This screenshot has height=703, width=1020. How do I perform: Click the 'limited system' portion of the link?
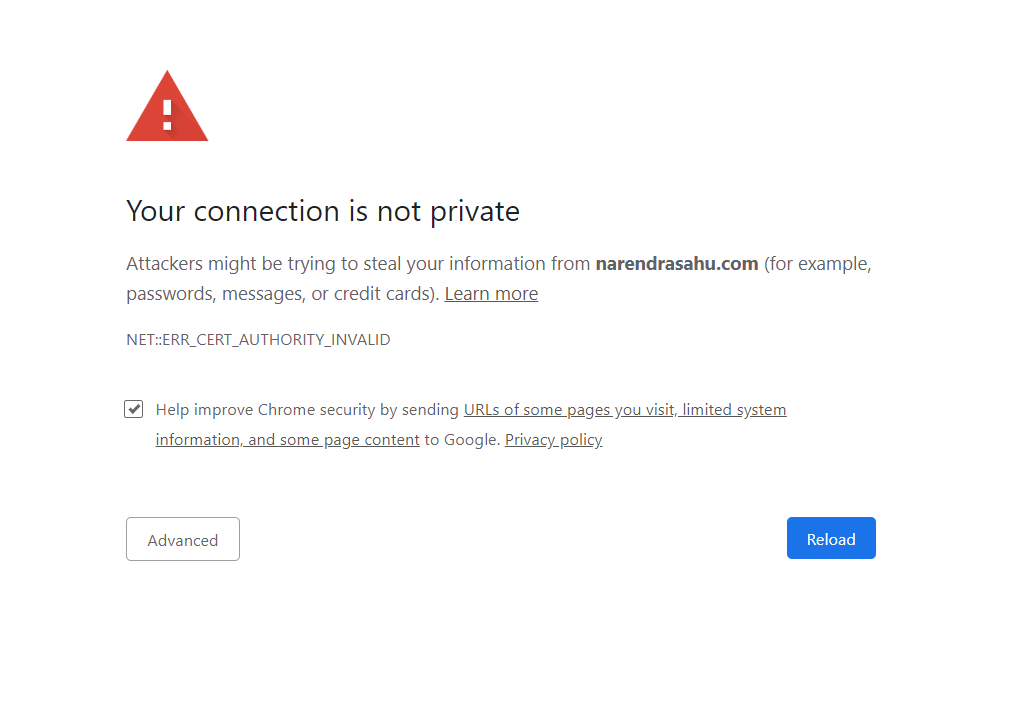(x=734, y=410)
